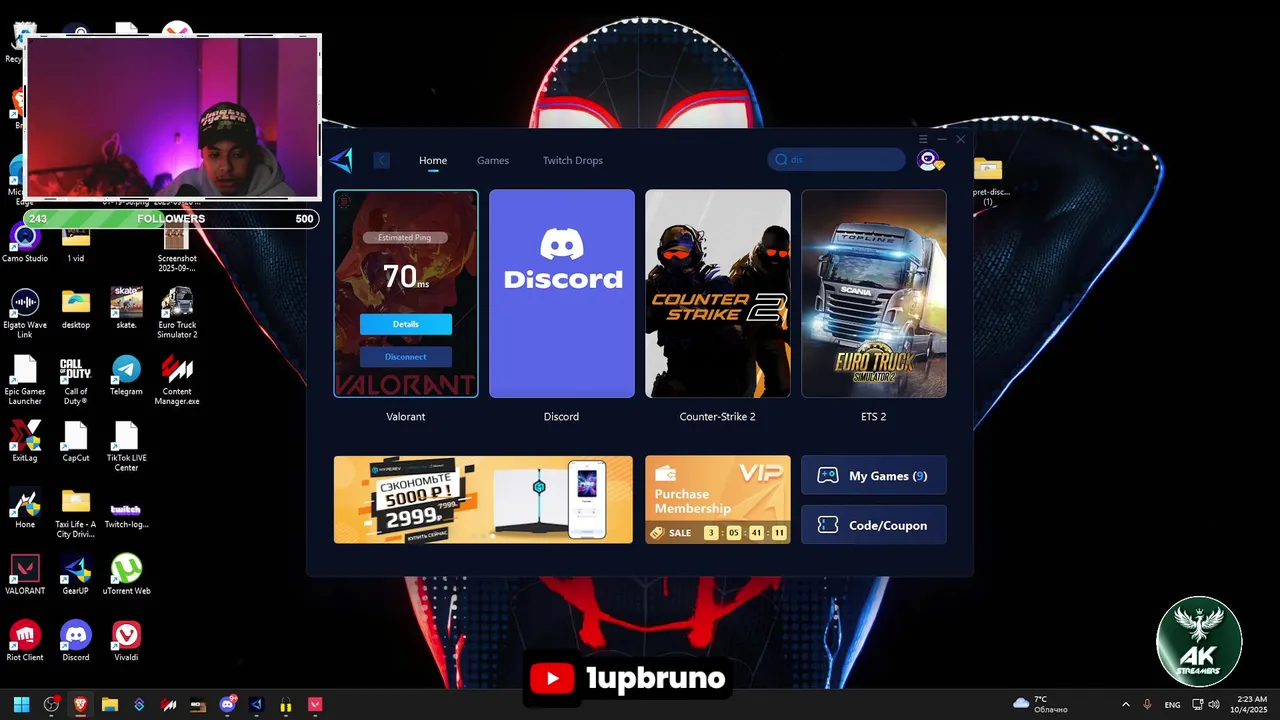Open Riot Client desktop icon

click(x=25, y=641)
